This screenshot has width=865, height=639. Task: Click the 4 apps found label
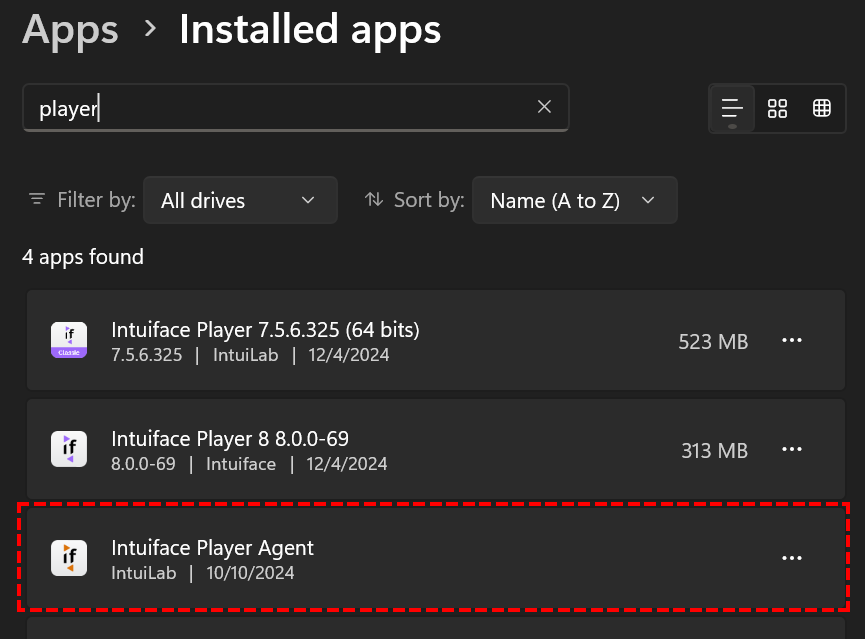(x=83, y=257)
